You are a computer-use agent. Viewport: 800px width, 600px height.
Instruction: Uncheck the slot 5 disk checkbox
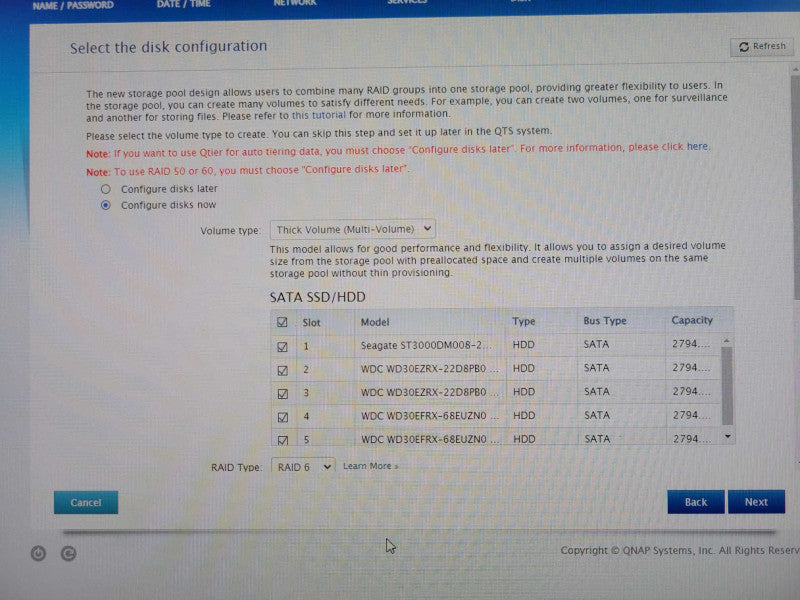click(283, 440)
